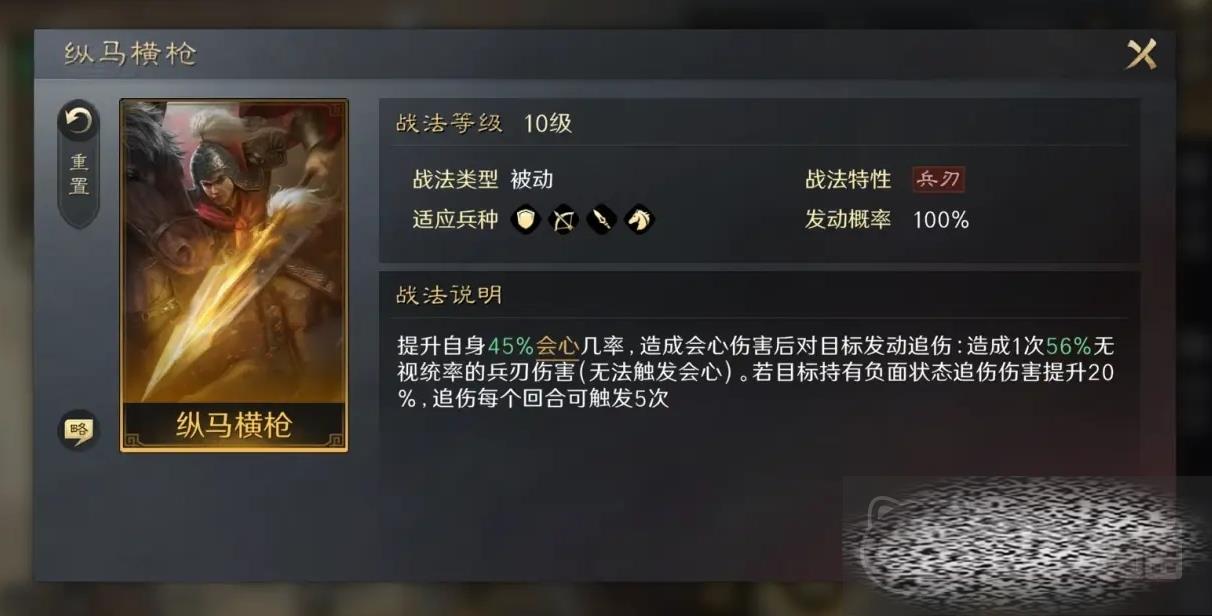The height and width of the screenshot is (616, 1212).
Task: Select the spear troop type icon
Action: tap(601, 219)
